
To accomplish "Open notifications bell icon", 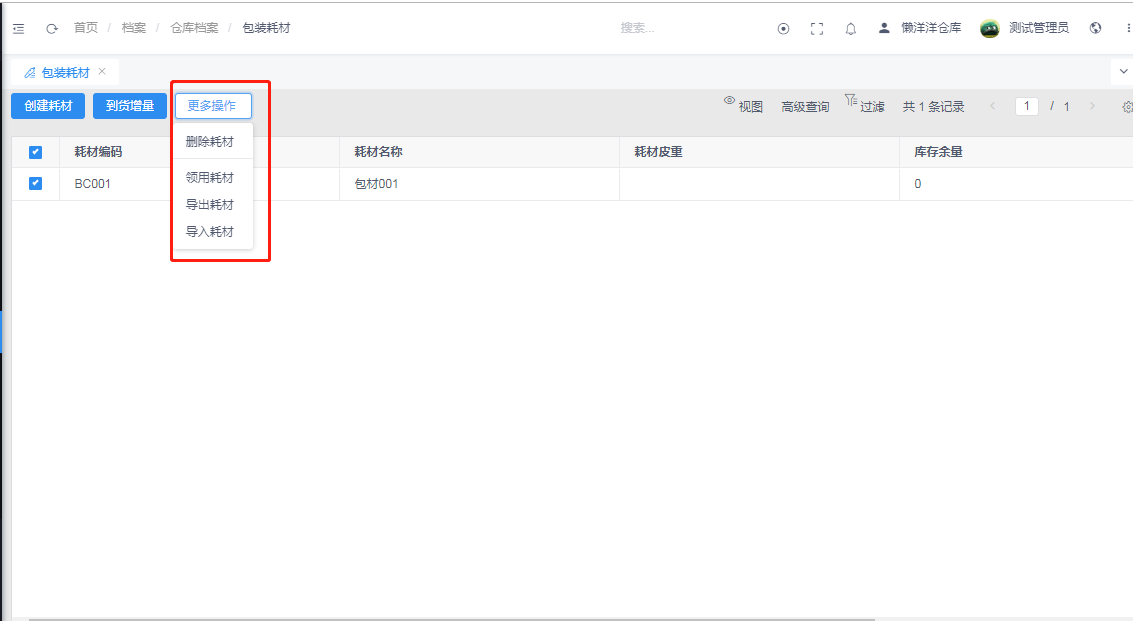I will point(851,29).
